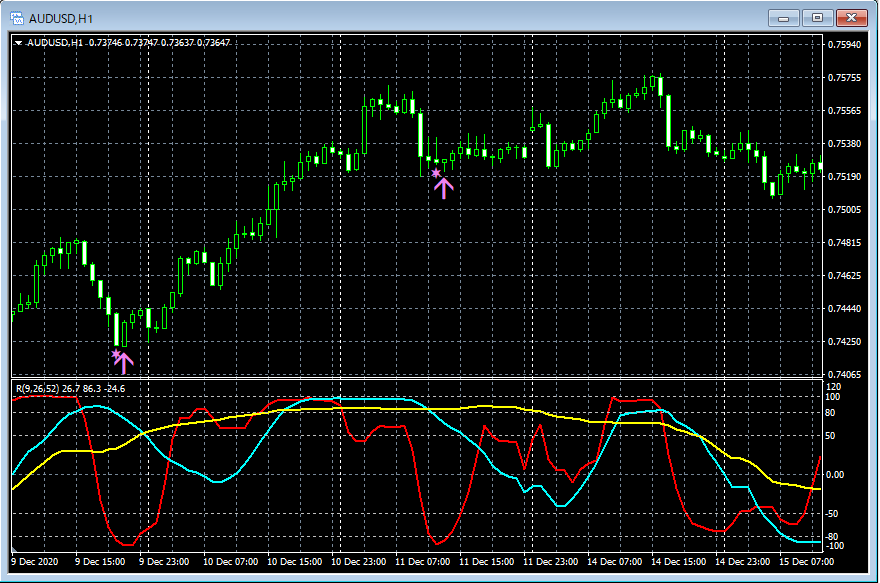Click the -100 level on indicator scale
880x583 pixels.
[836, 546]
